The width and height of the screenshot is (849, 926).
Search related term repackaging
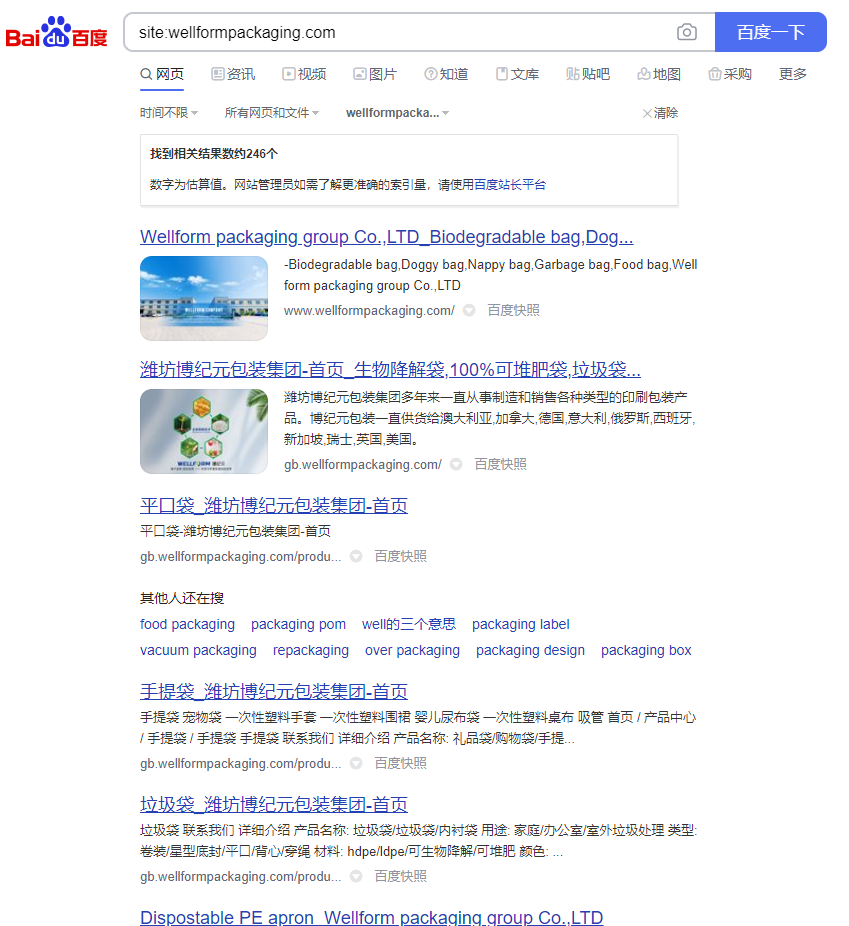(x=311, y=650)
